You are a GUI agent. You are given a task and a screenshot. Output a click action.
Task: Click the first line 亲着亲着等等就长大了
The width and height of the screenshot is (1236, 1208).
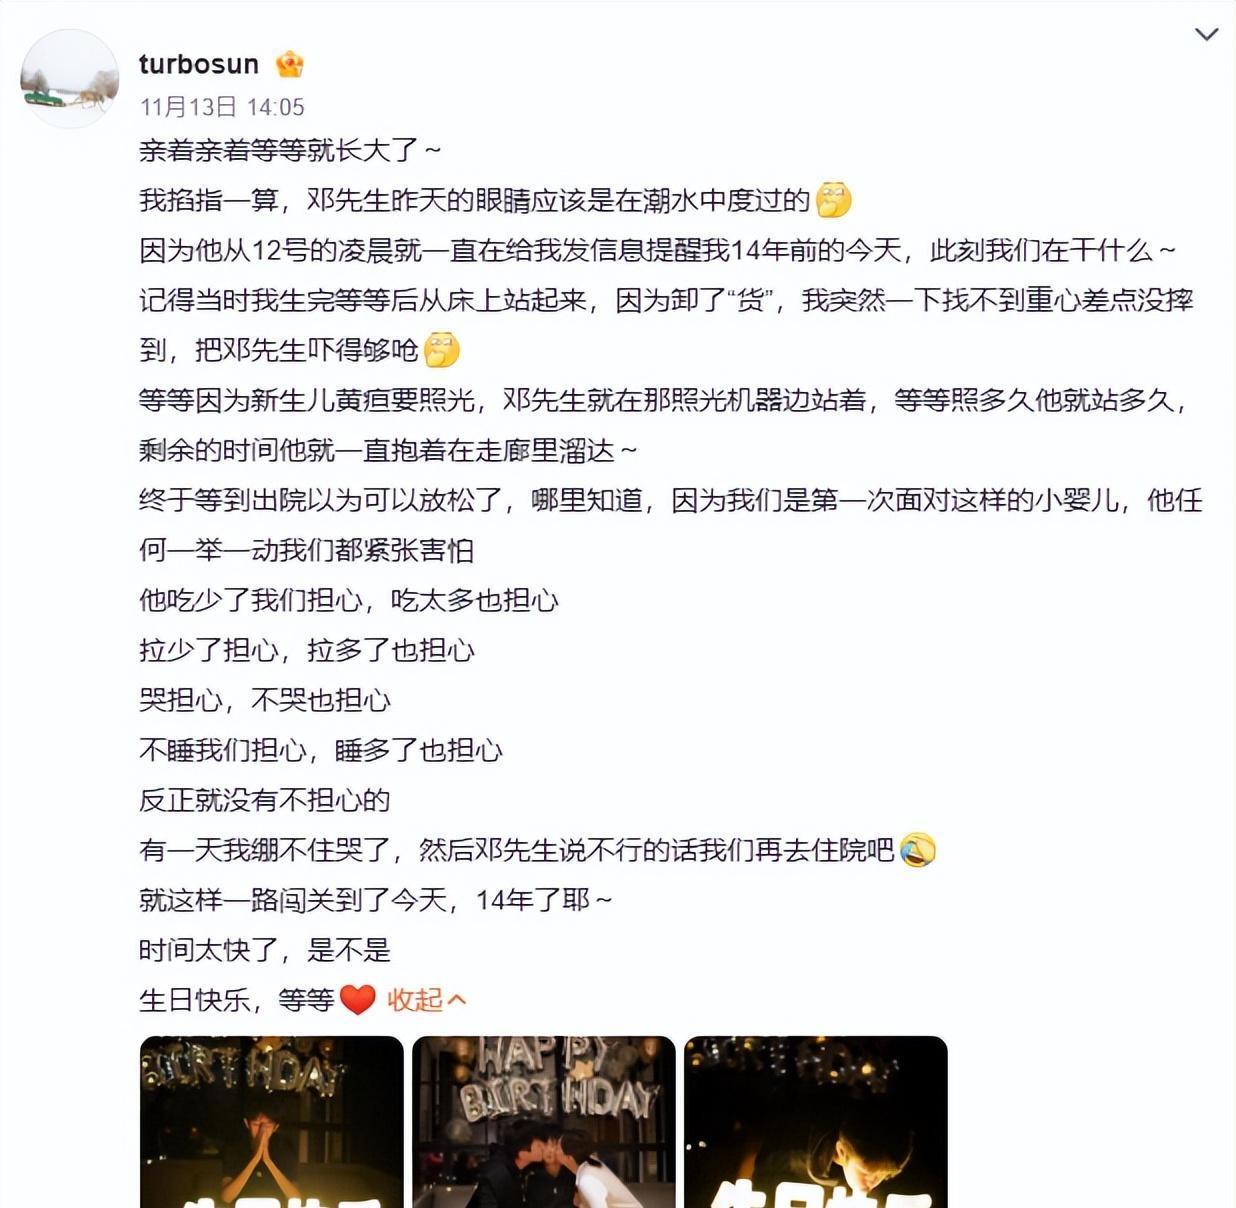point(290,150)
